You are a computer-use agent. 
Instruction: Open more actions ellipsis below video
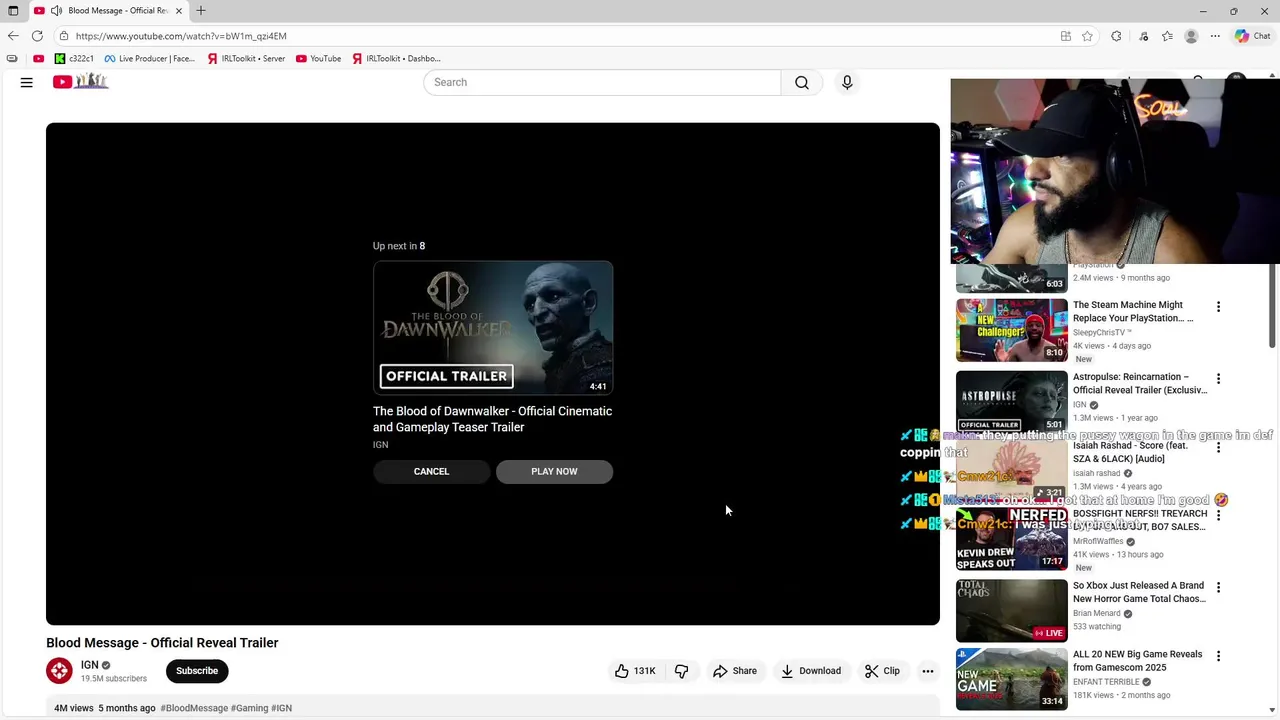(928, 671)
